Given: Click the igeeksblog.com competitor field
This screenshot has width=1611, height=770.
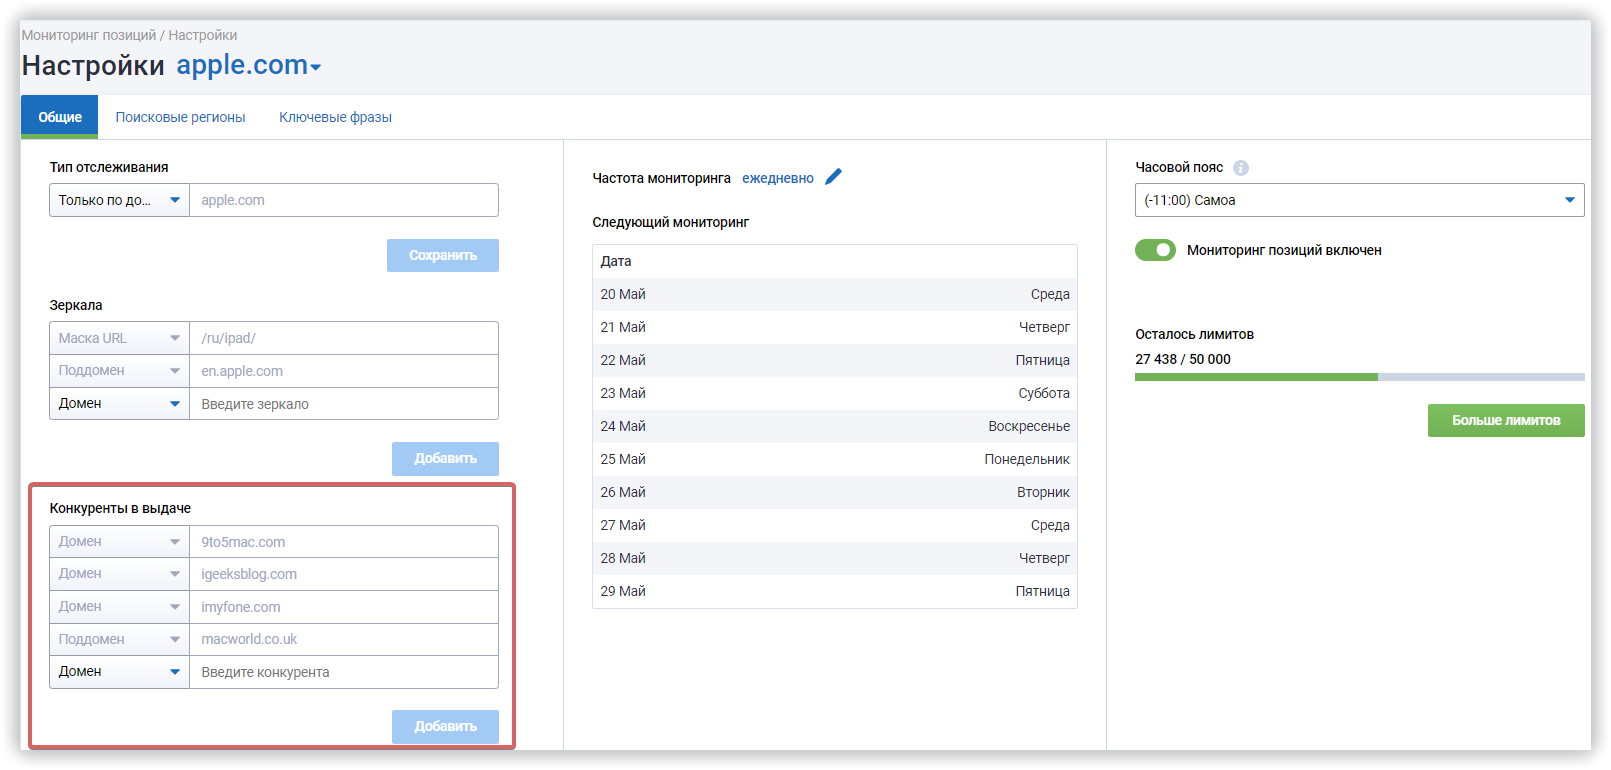Looking at the screenshot, I should [x=344, y=574].
